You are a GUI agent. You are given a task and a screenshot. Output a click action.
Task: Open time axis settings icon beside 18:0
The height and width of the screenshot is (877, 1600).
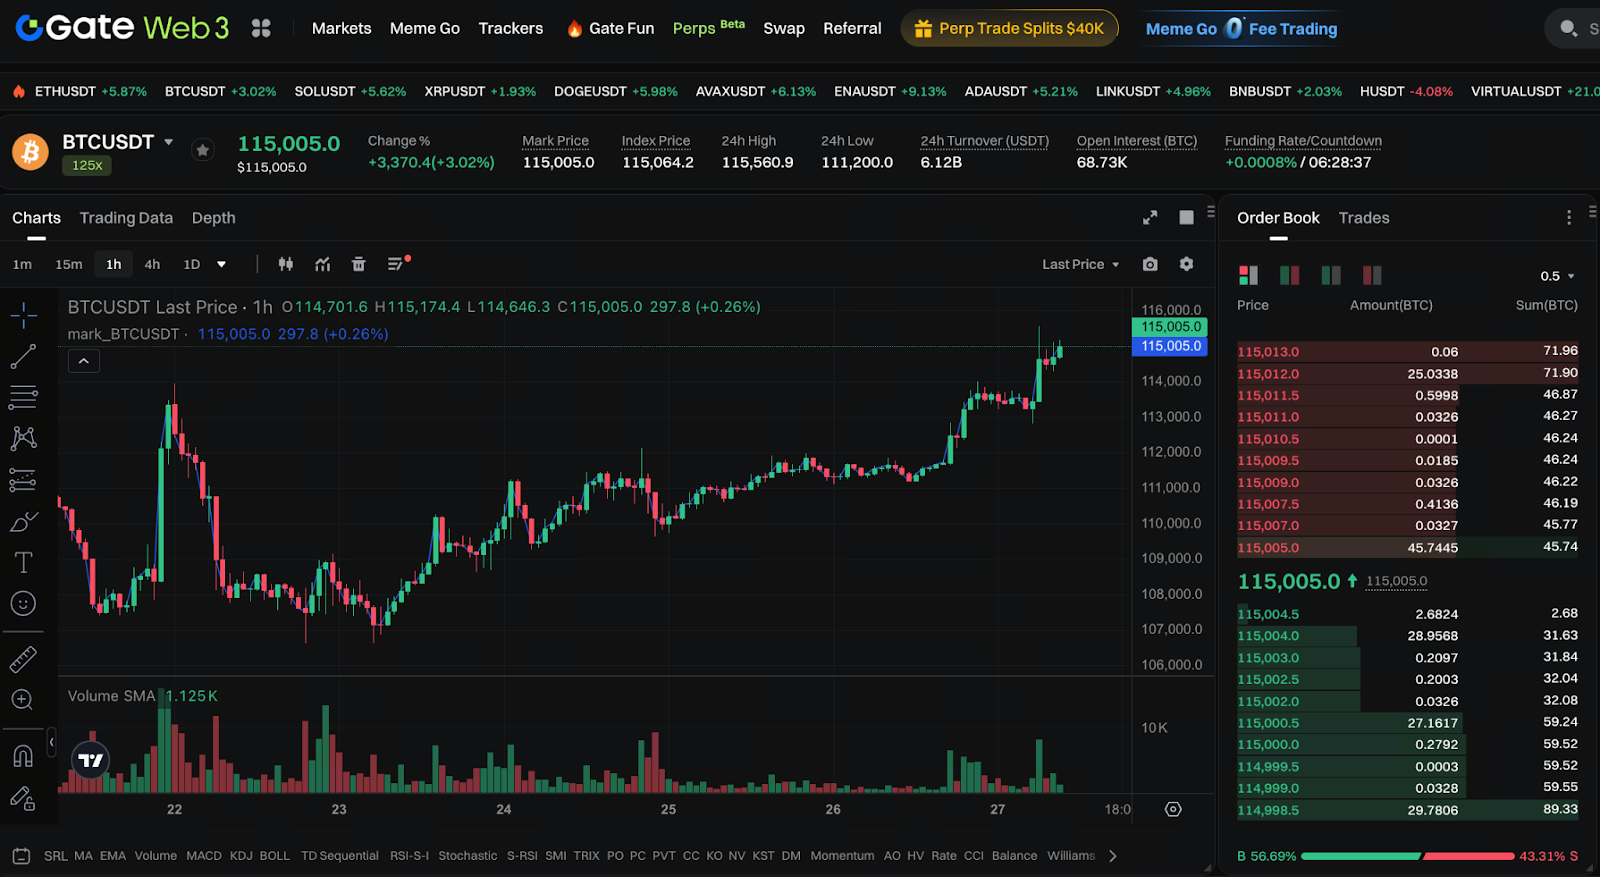click(1174, 809)
